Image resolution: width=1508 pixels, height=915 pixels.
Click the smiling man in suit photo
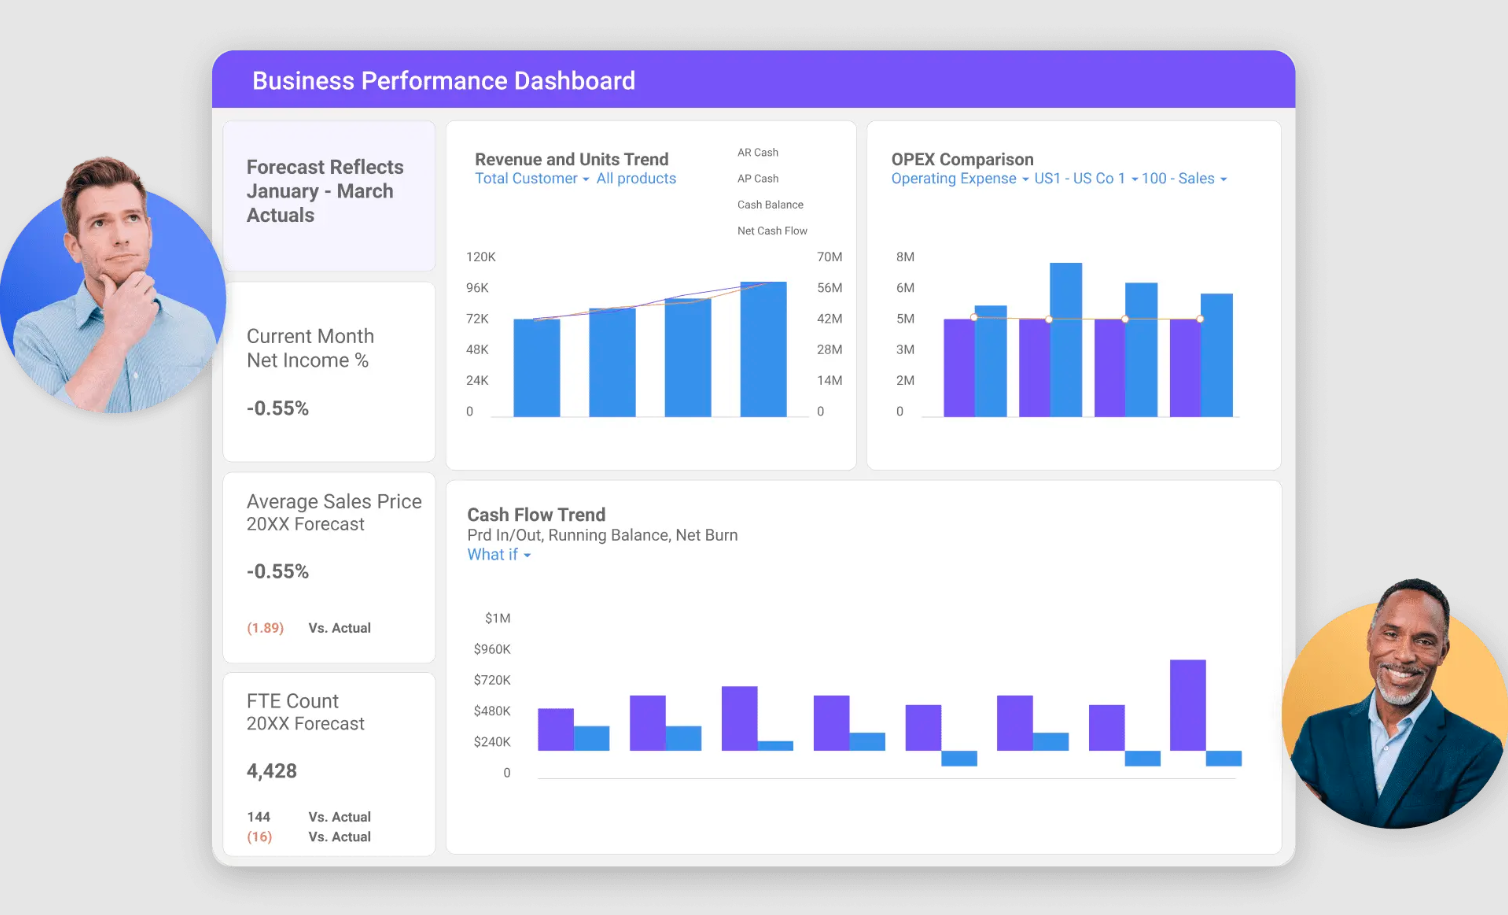point(1396,711)
